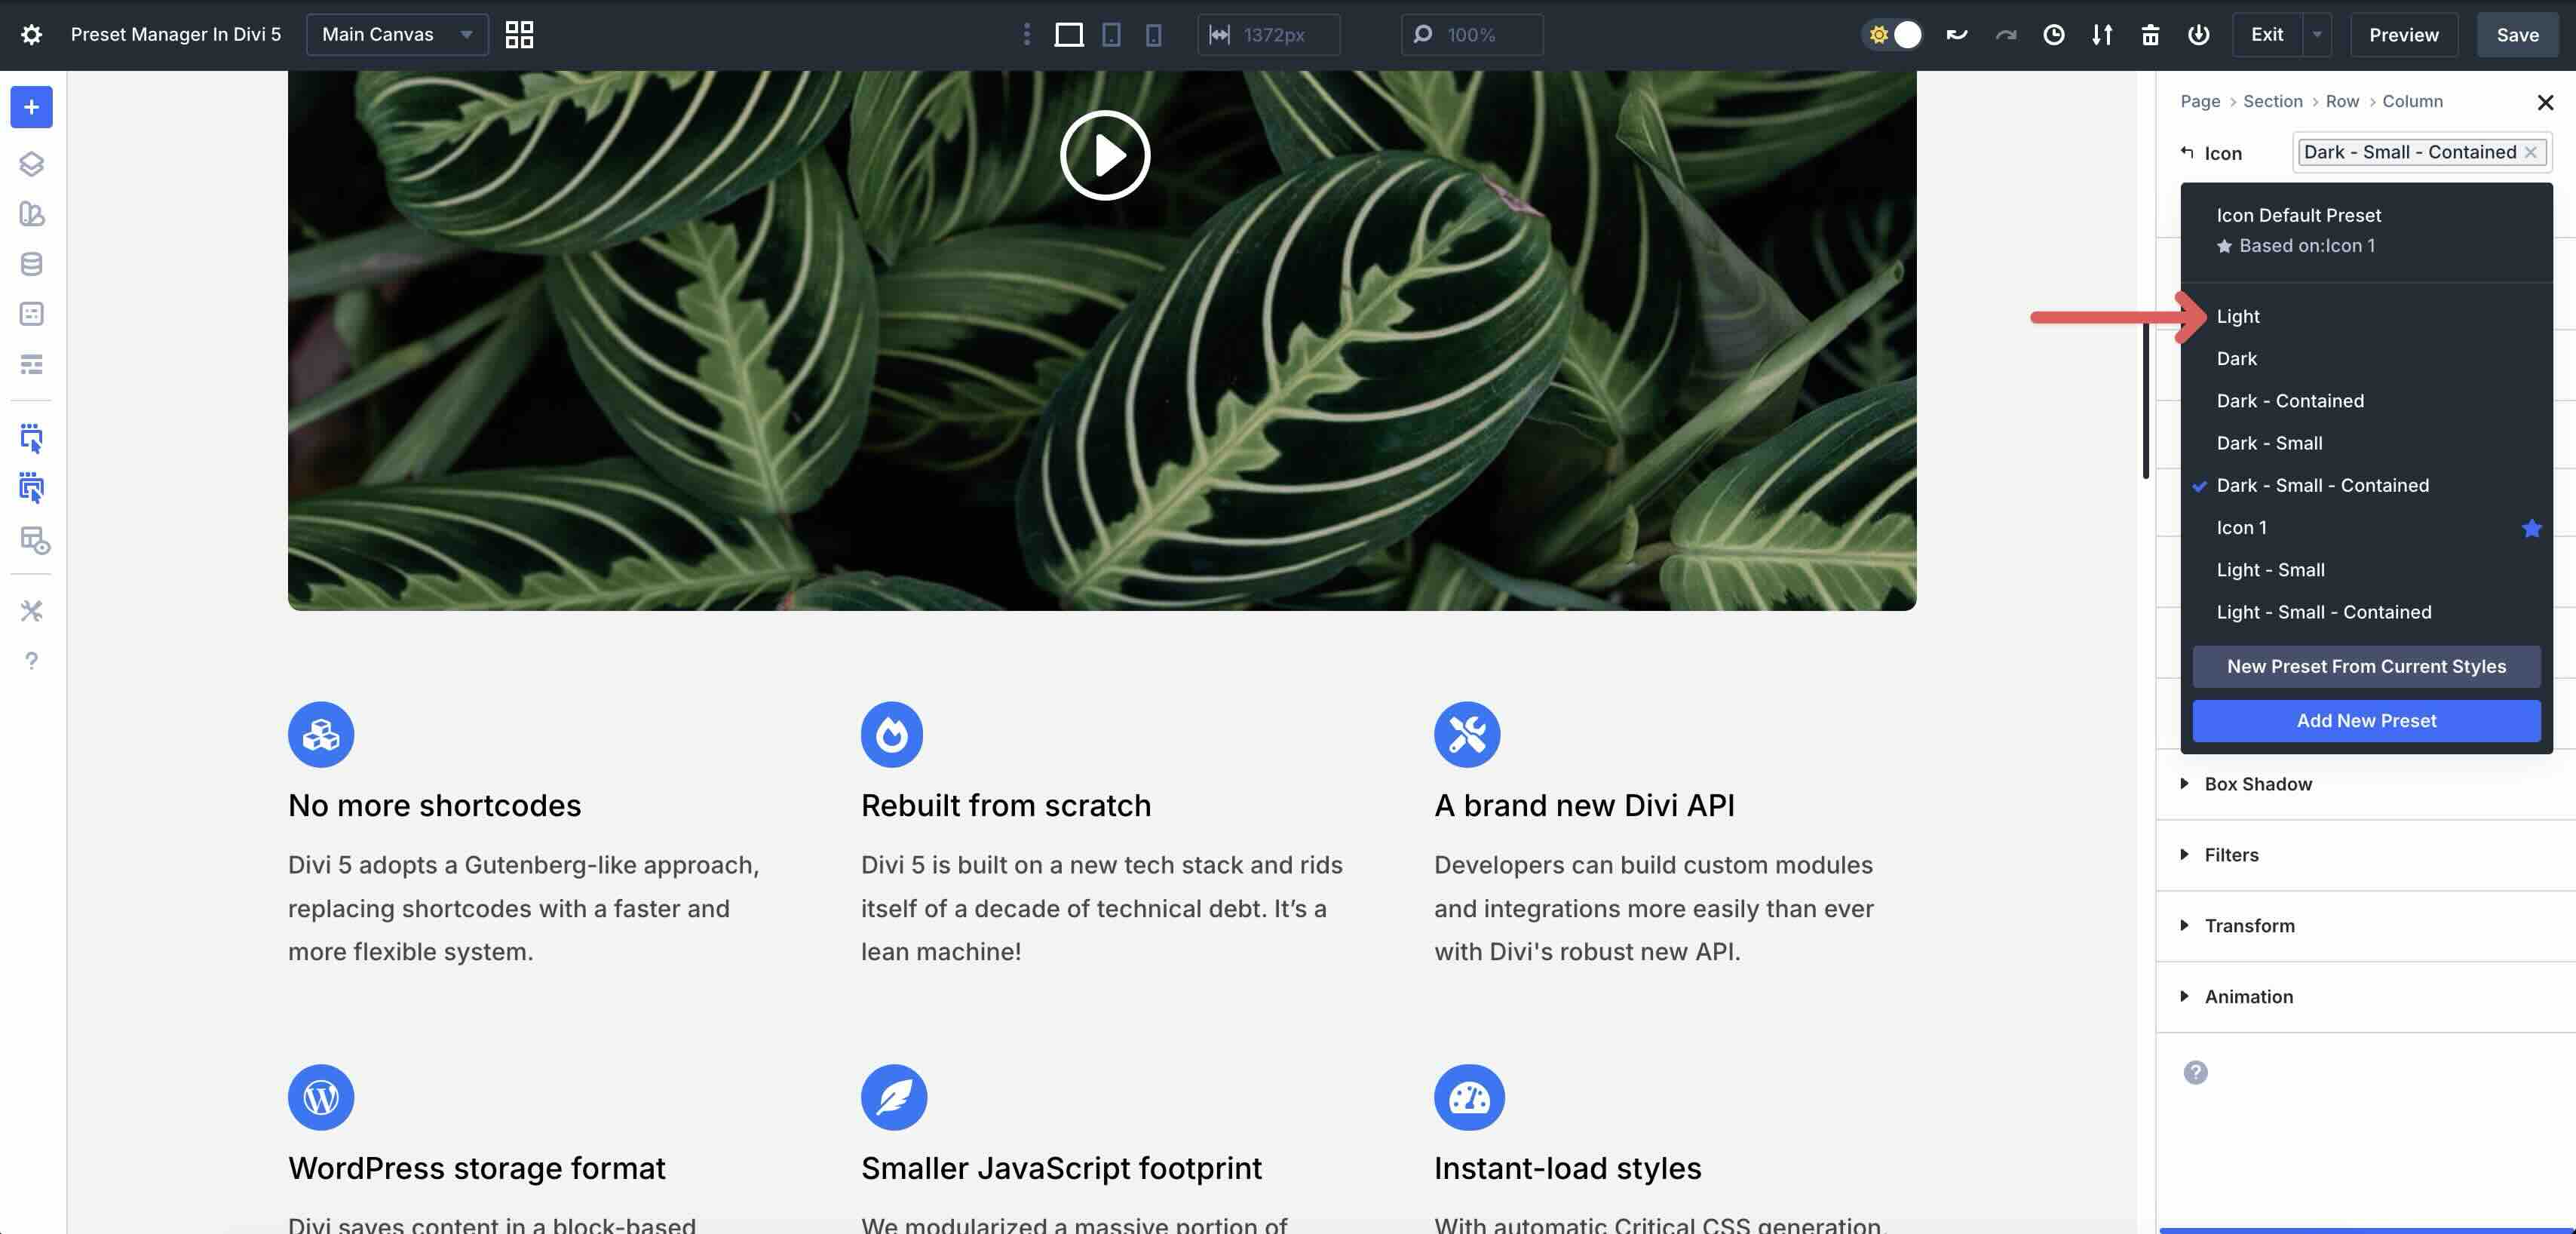The width and height of the screenshot is (2576, 1234).
Task: Open the Layers panel icon in sidebar
Action: click(x=31, y=164)
